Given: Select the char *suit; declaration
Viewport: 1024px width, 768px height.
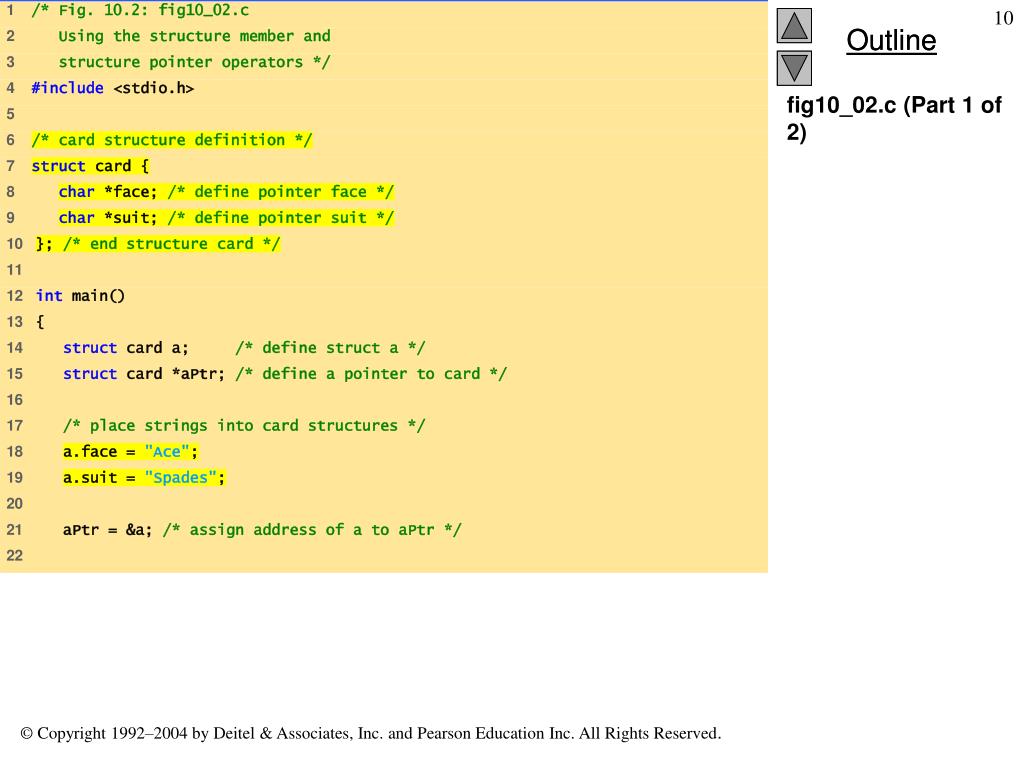Looking at the screenshot, I should point(108,217).
